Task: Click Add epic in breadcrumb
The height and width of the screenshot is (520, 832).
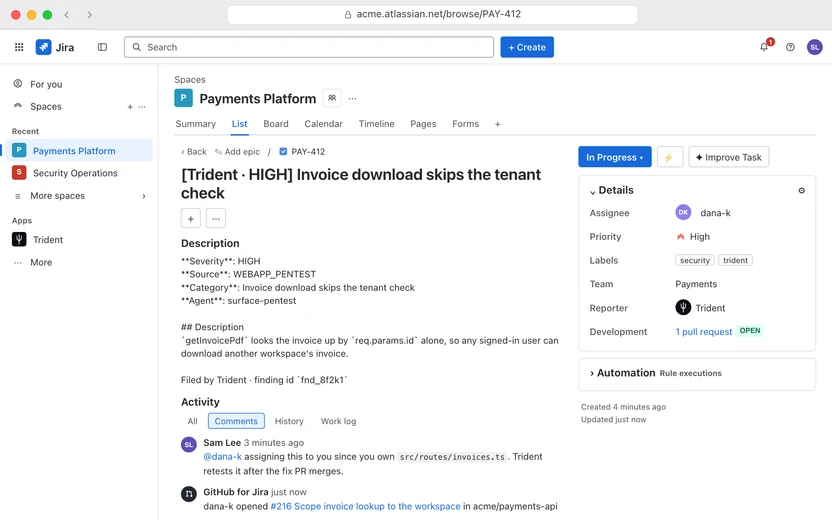Action: click(x=237, y=152)
